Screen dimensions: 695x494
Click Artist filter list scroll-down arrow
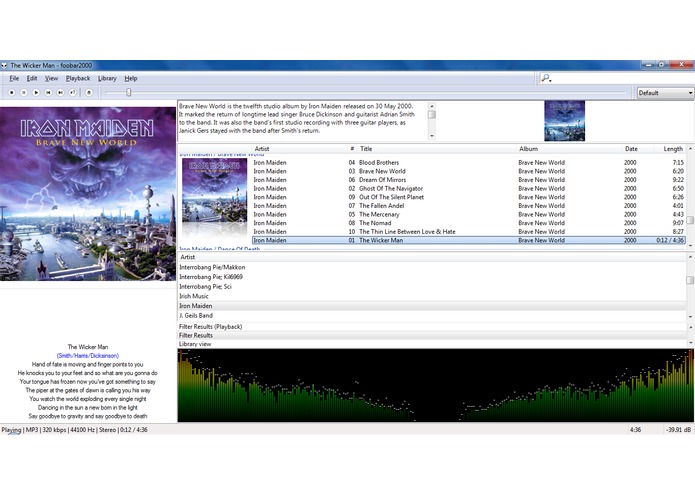click(690, 317)
